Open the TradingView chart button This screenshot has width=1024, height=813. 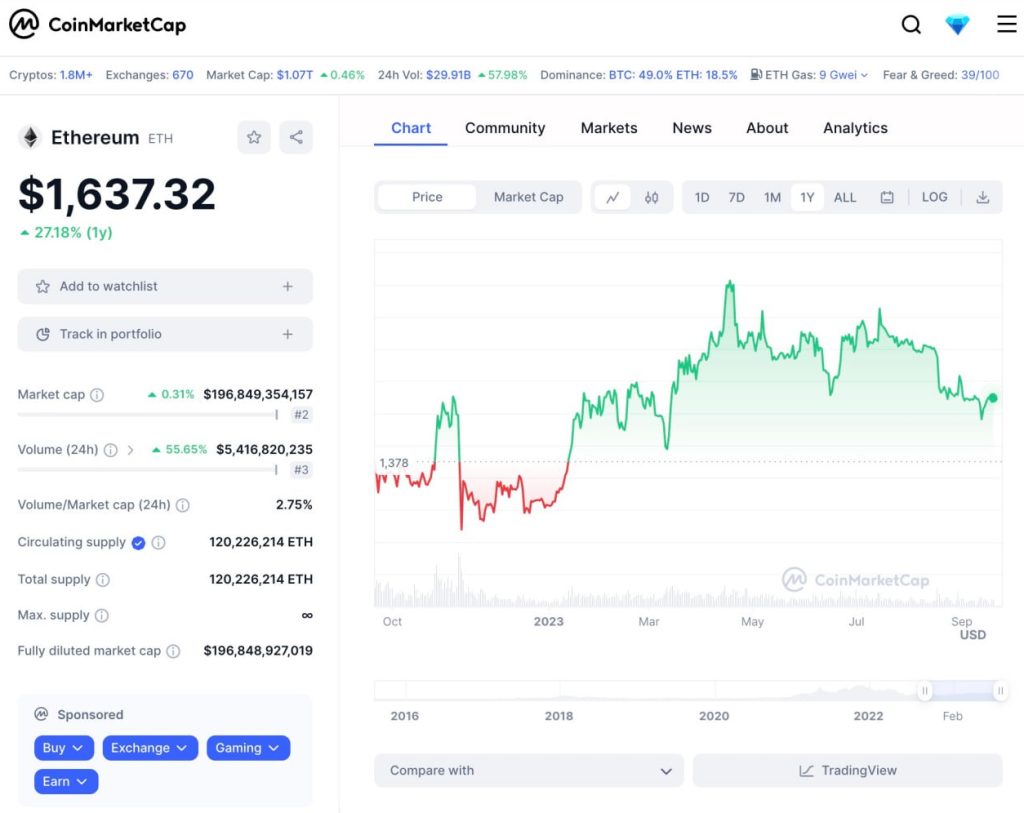(x=847, y=771)
